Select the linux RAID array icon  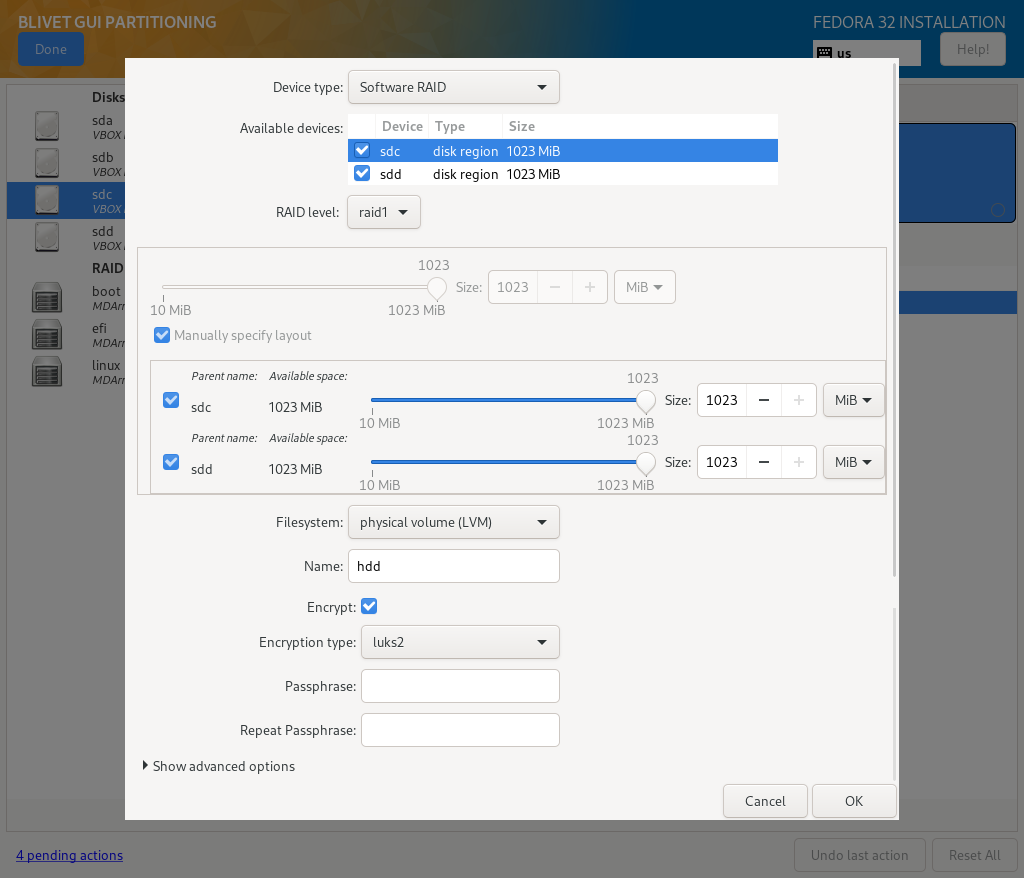click(x=47, y=371)
